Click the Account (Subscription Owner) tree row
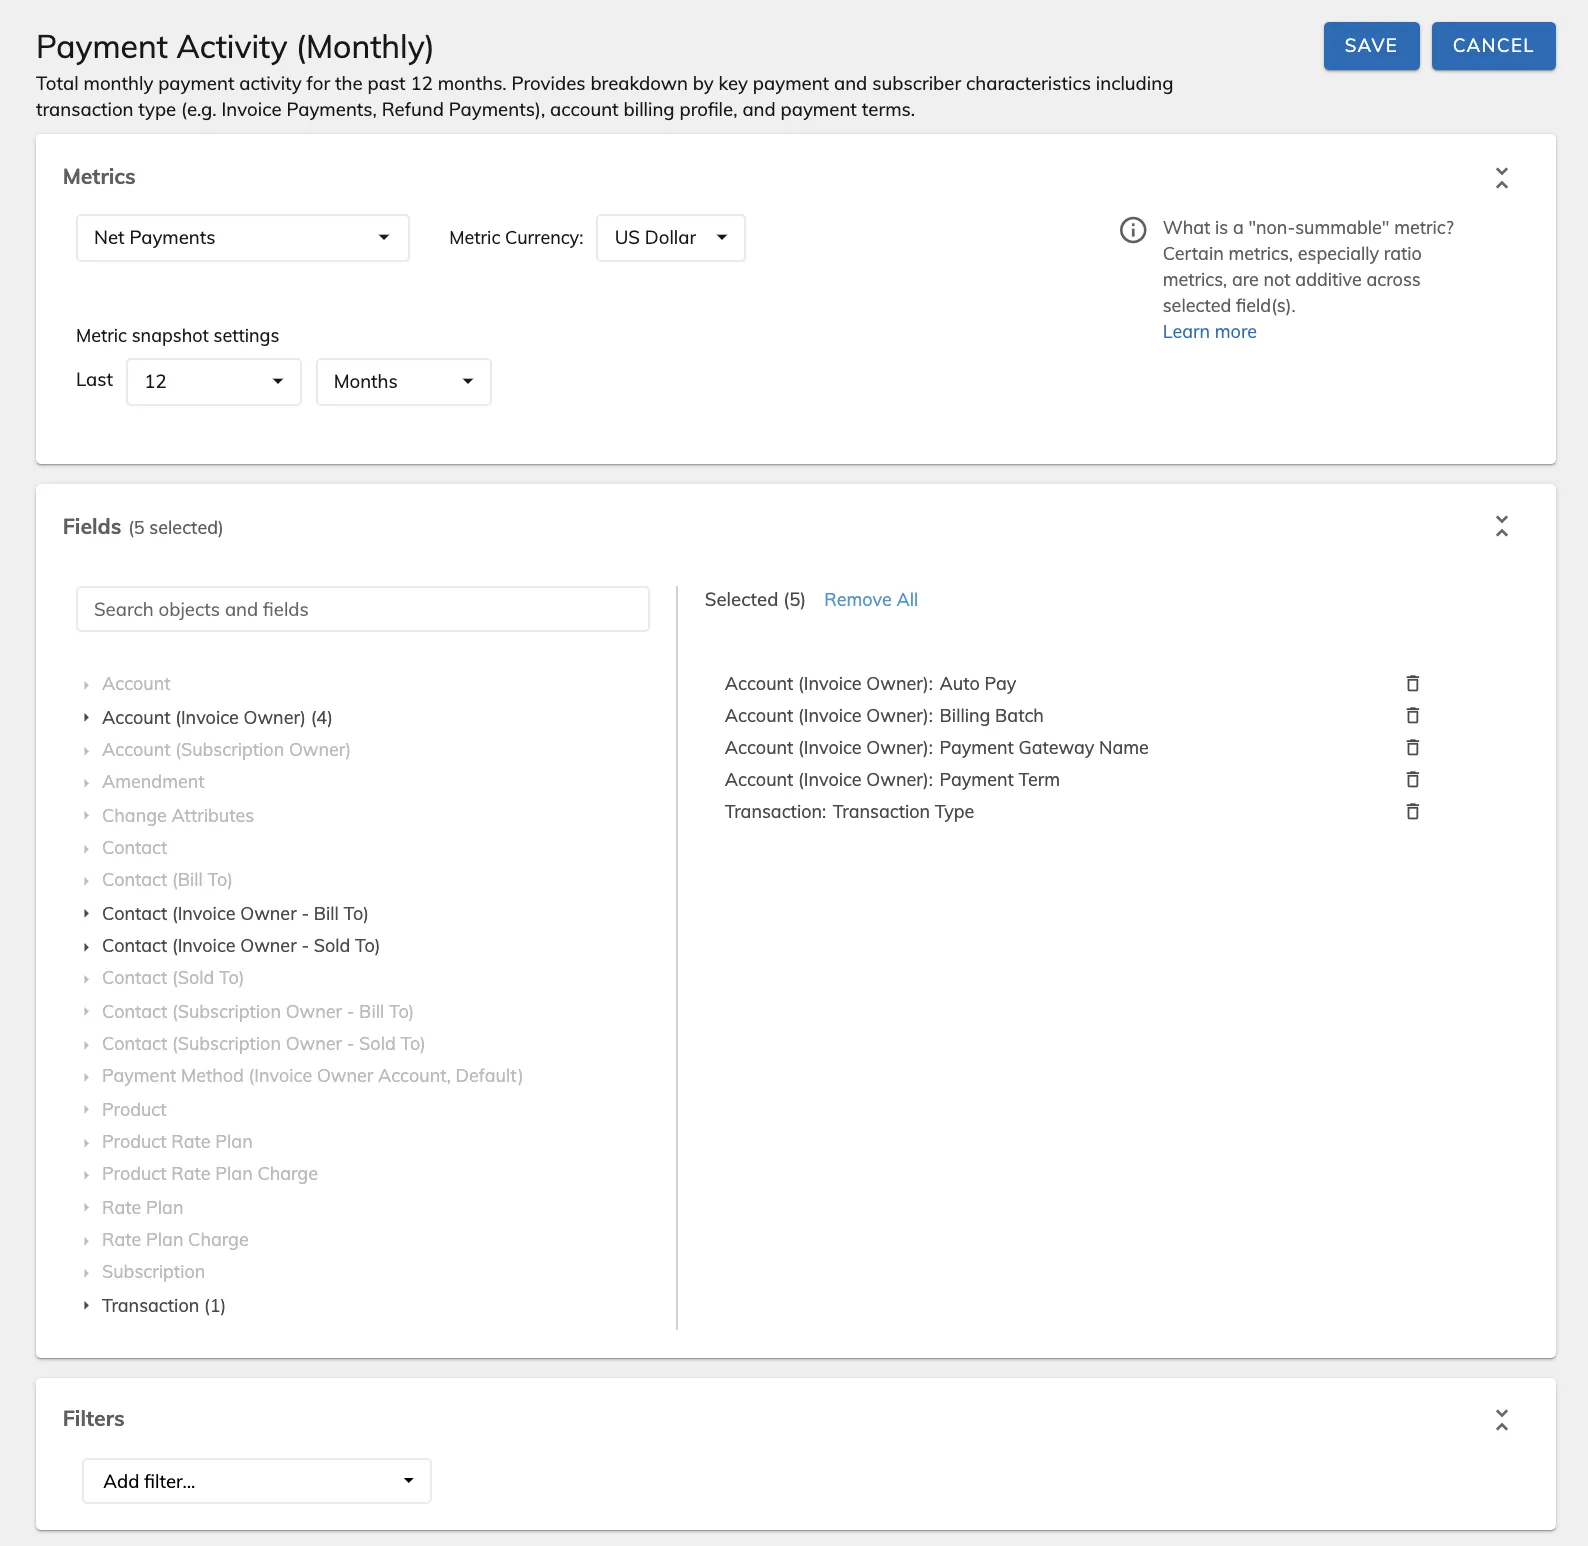Viewport: 1588px width, 1546px height. tap(226, 750)
